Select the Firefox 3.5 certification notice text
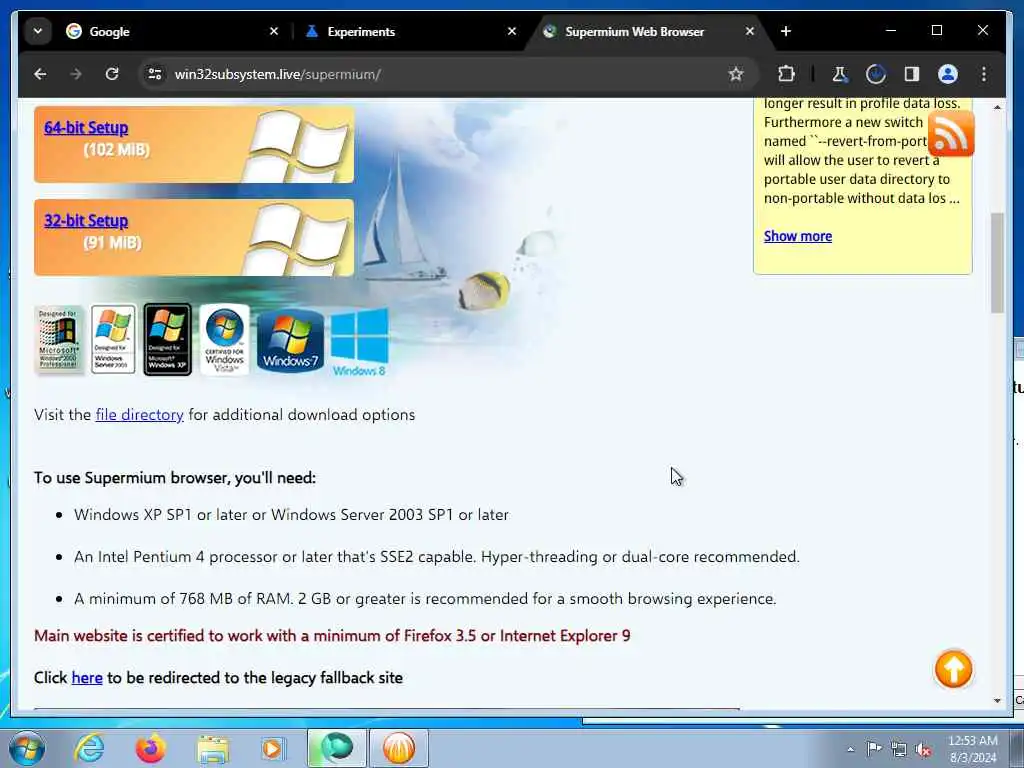1024x768 pixels. [x=332, y=636]
